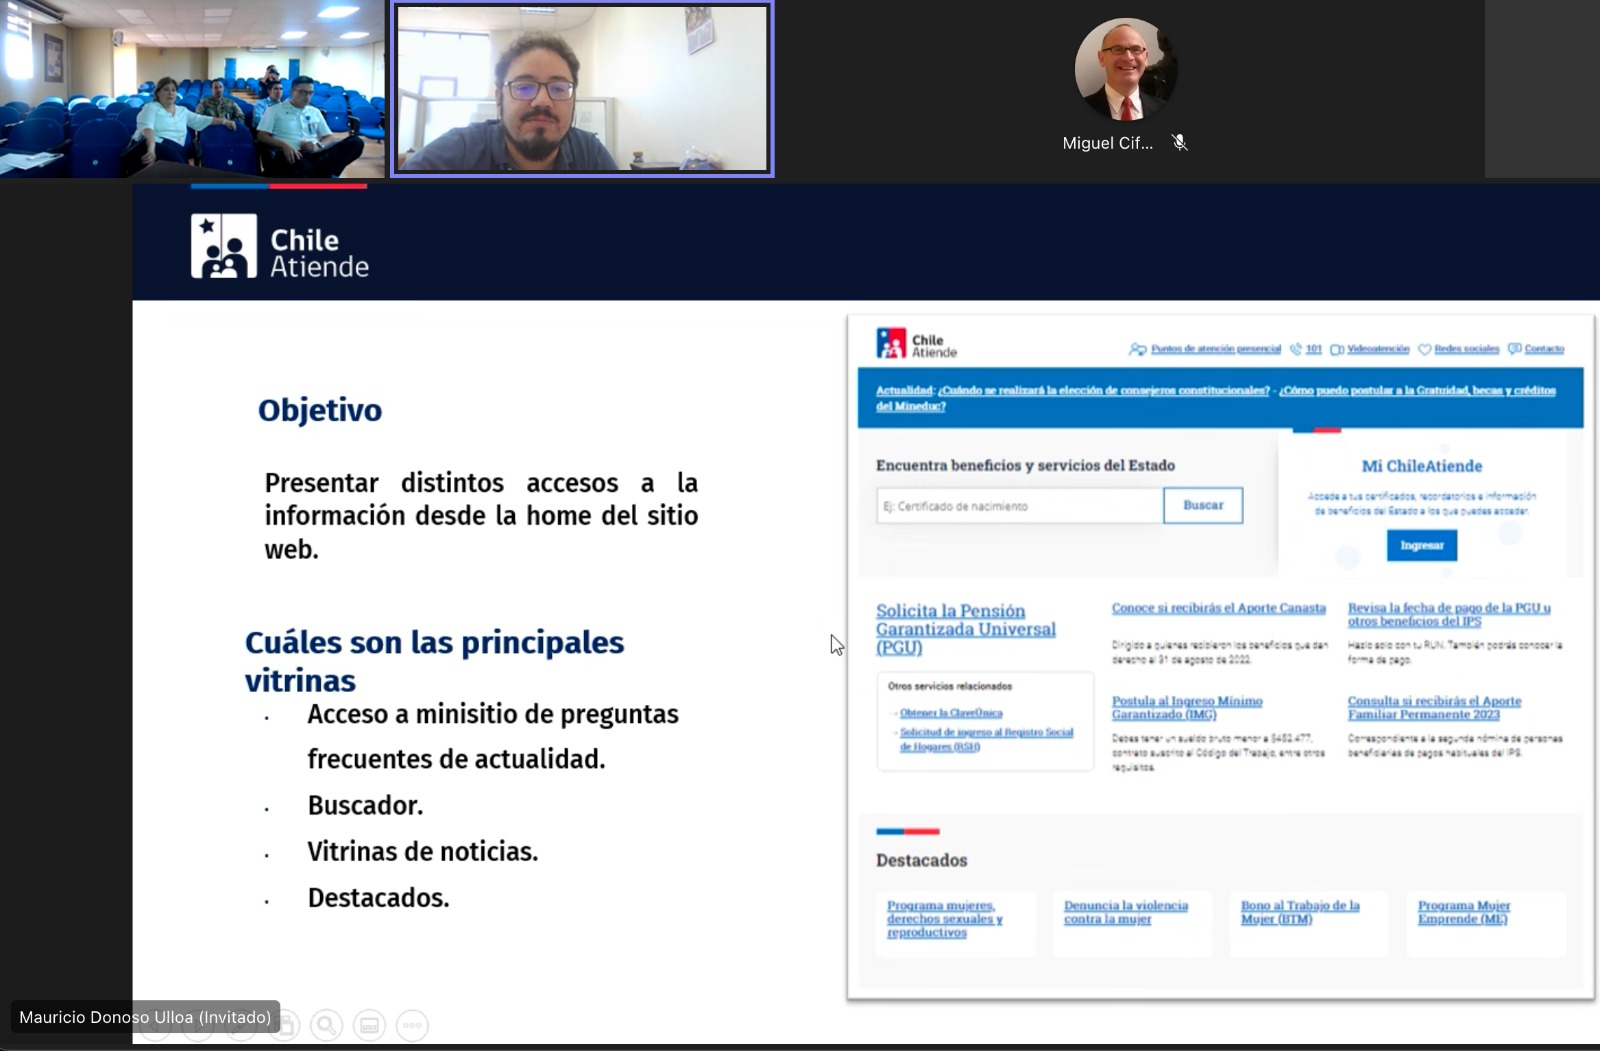
Task: Click the 'Ej: Certificado de nacimiento' search field
Action: [x=1019, y=506]
